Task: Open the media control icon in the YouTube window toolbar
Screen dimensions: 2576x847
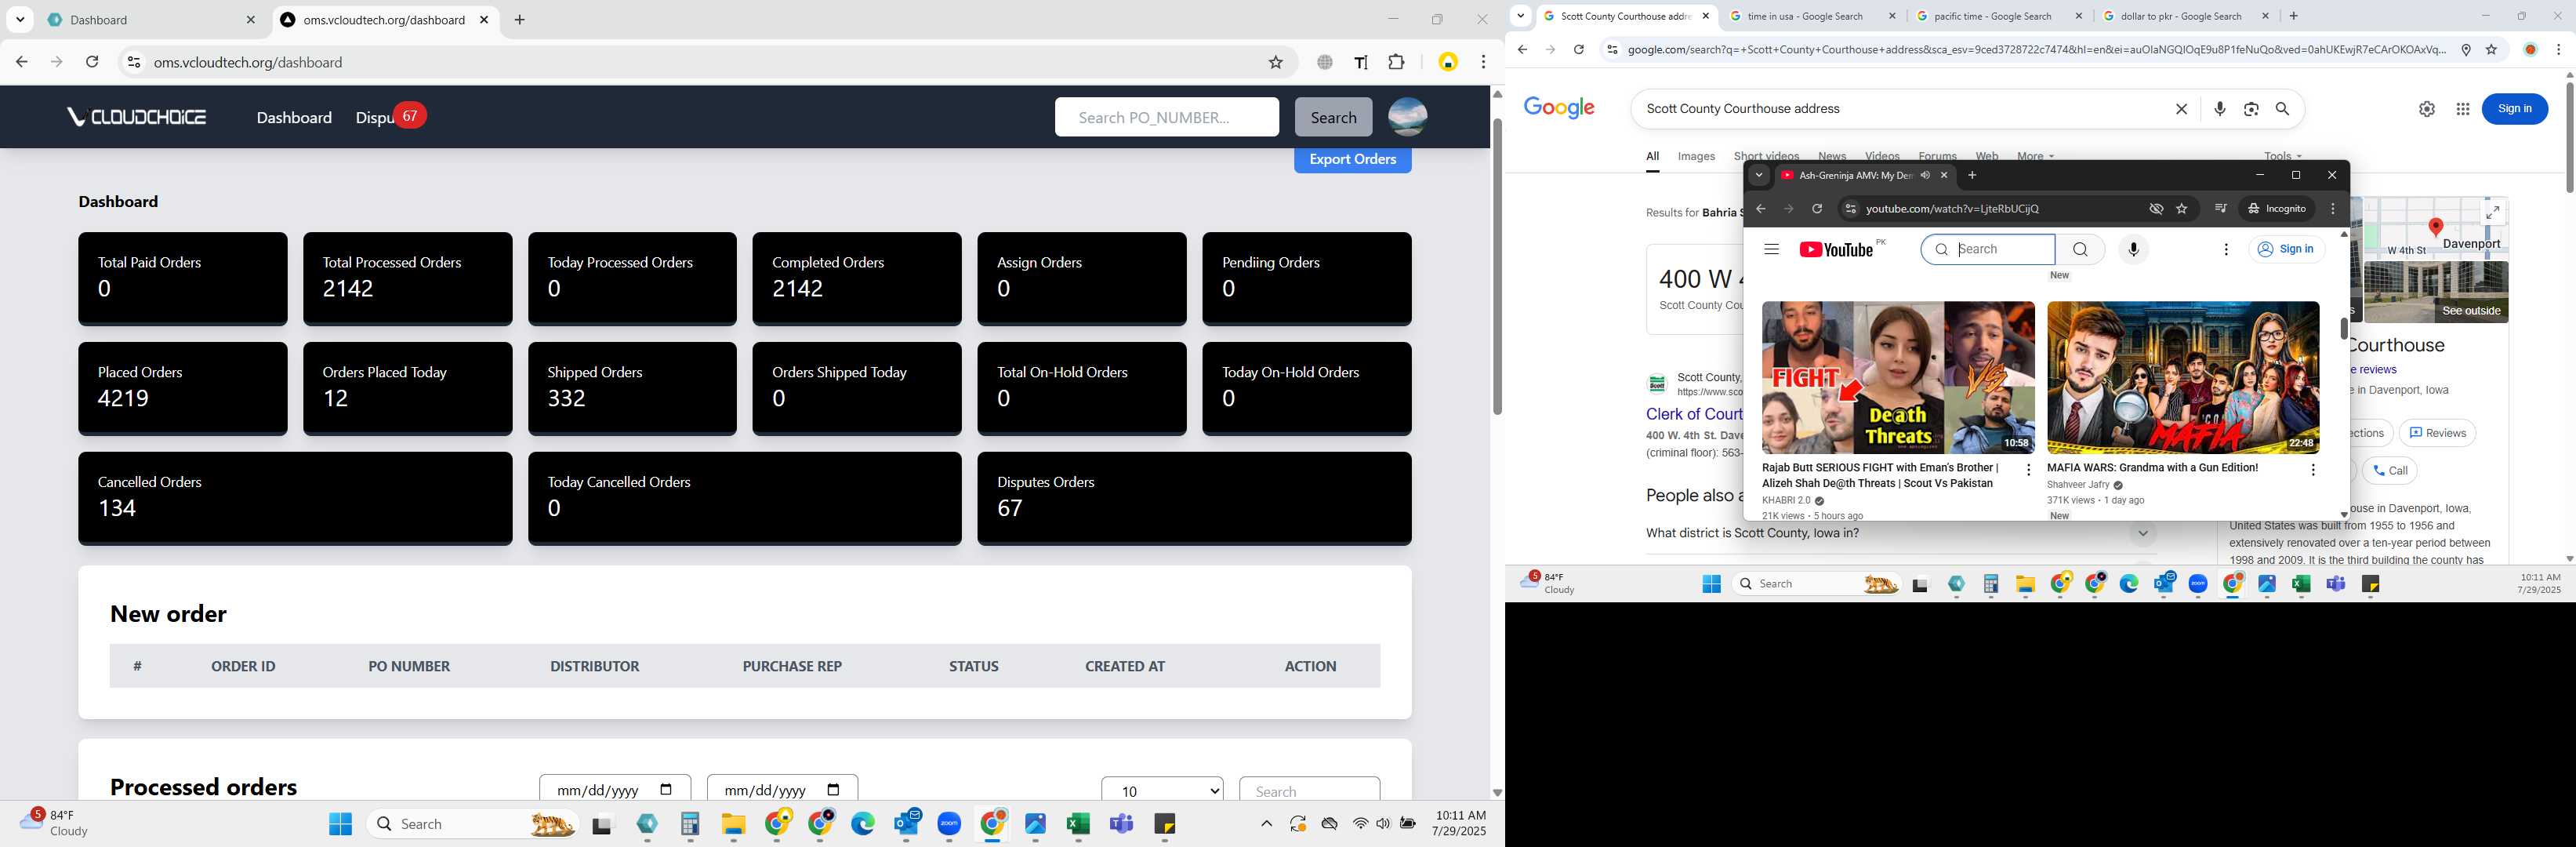Action: [2220, 208]
